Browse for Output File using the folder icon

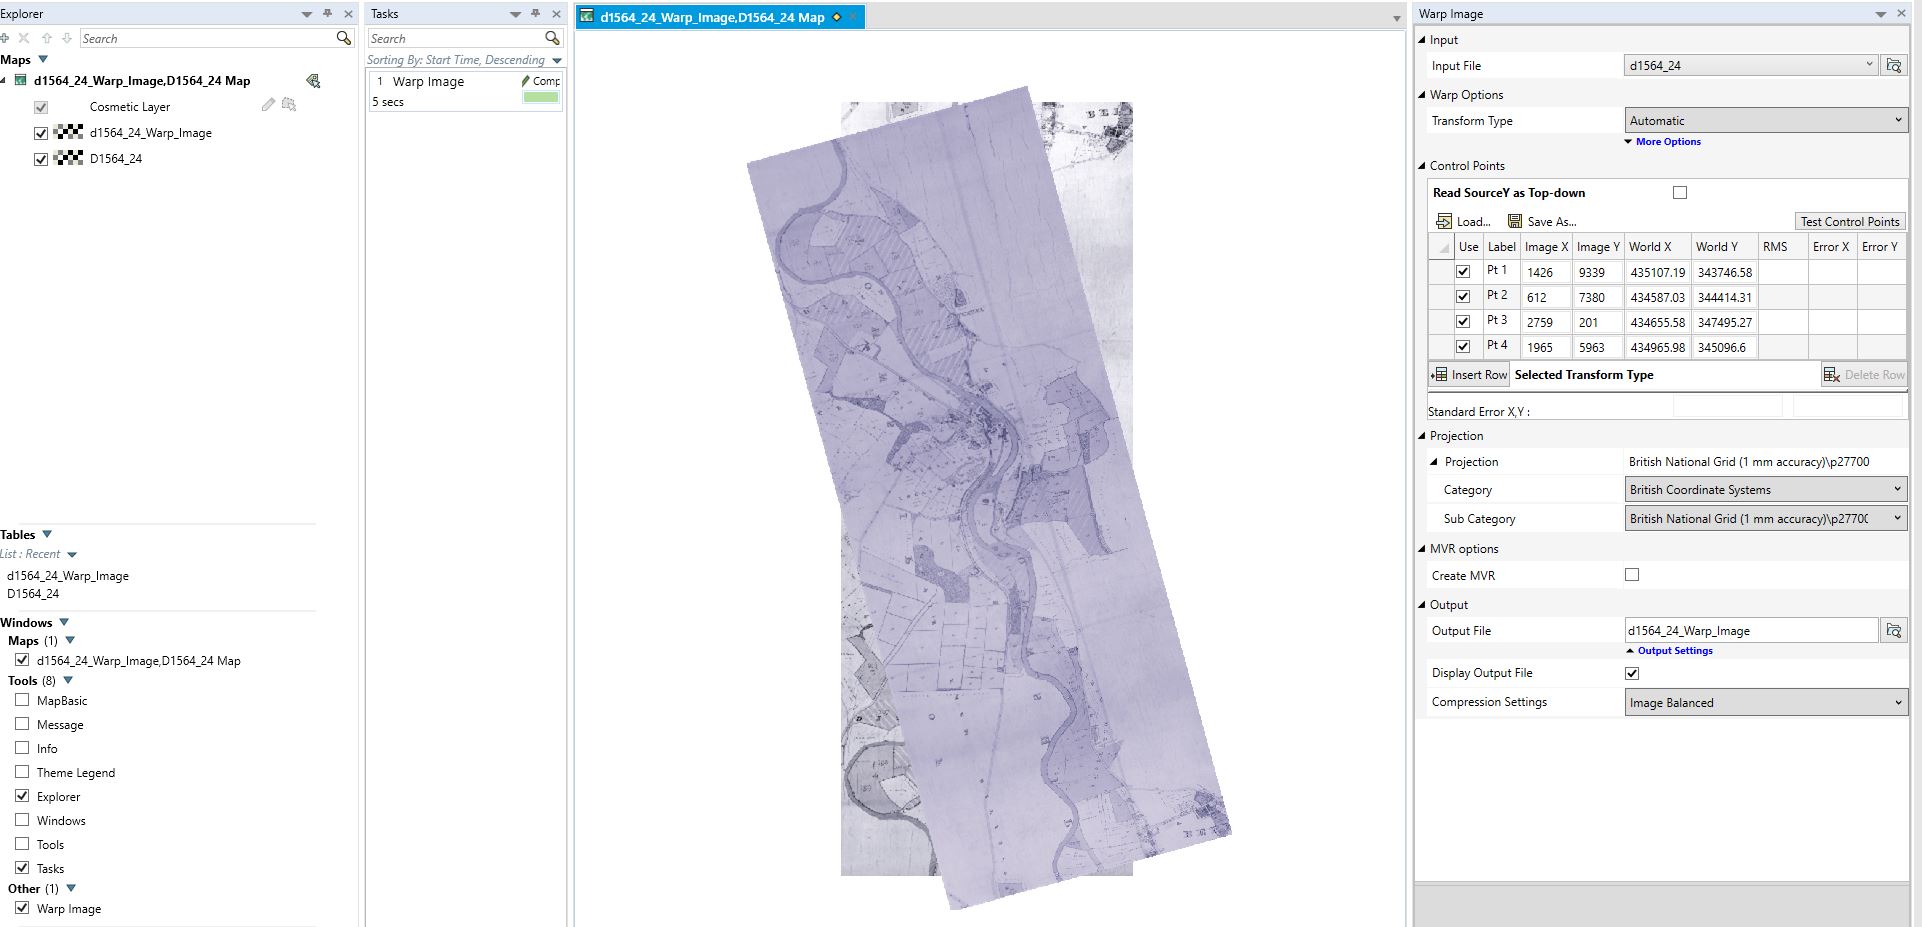(x=1895, y=630)
